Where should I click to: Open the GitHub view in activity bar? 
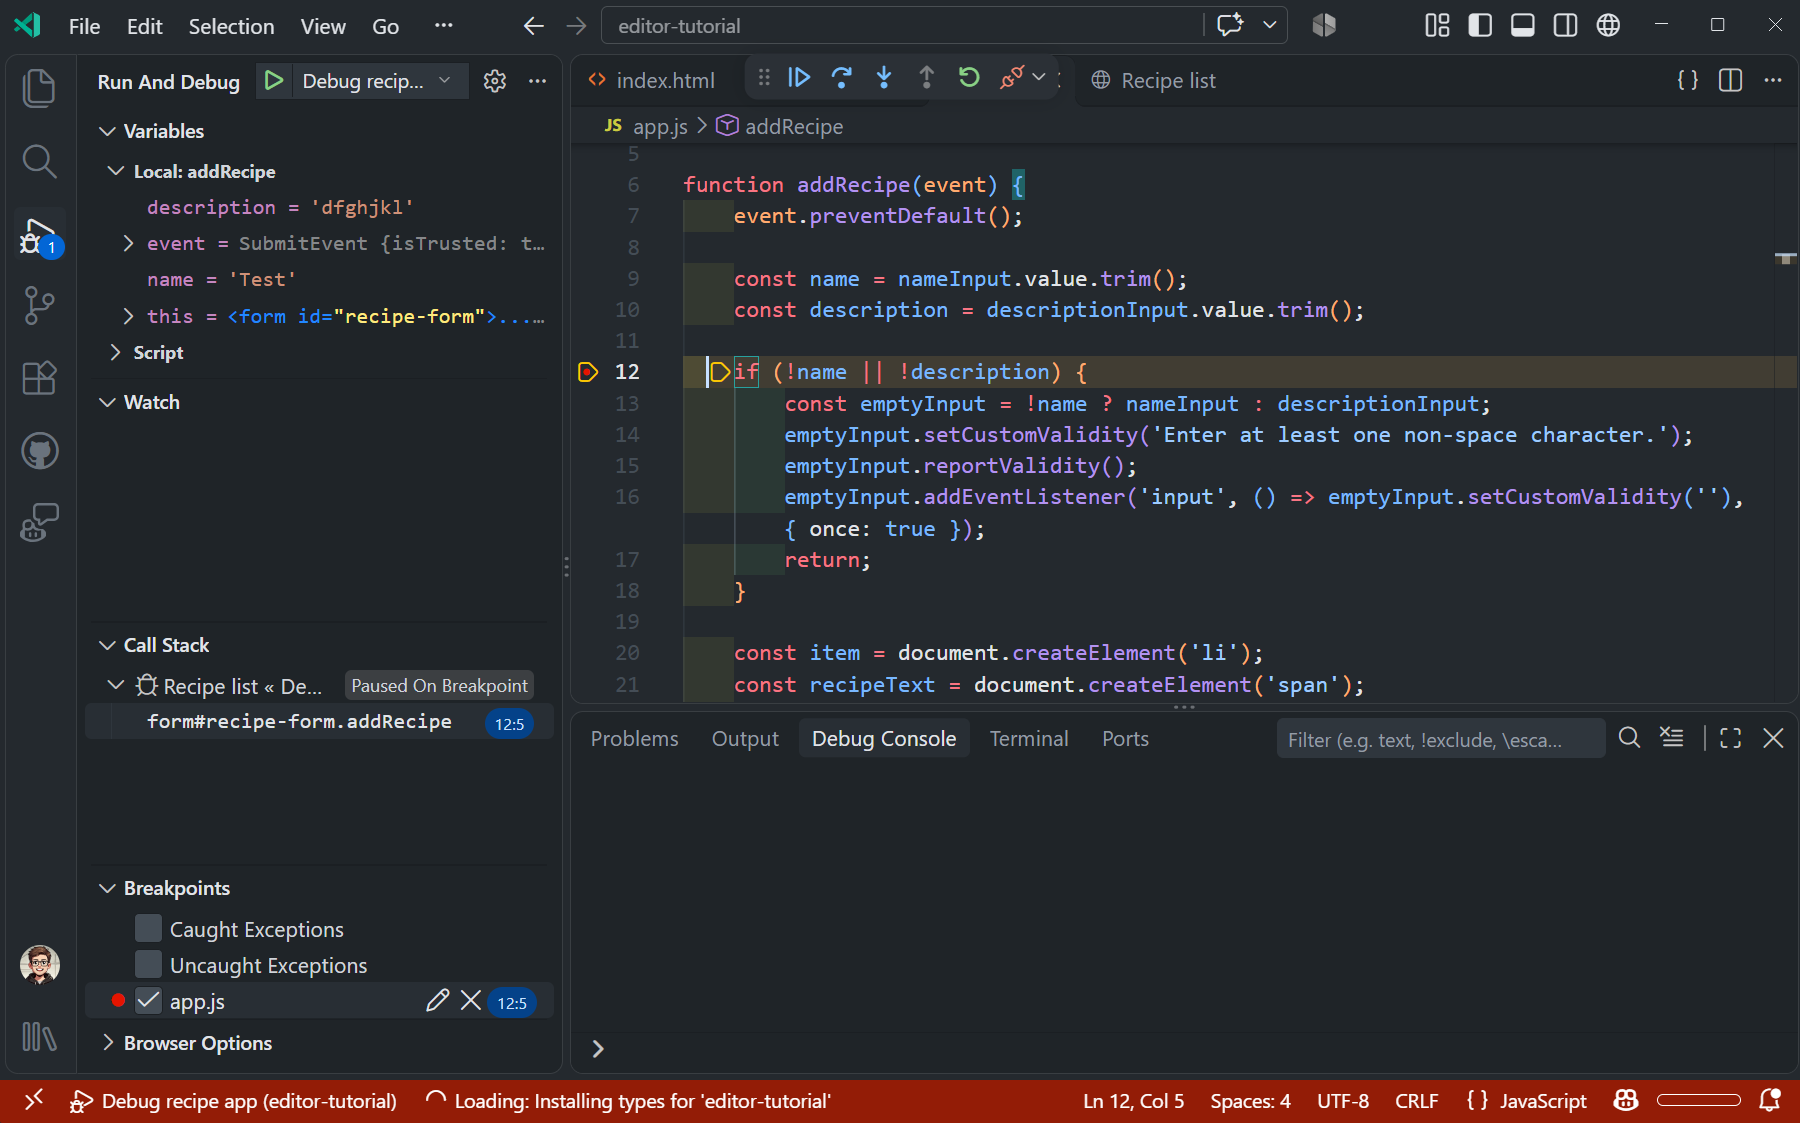[x=39, y=451]
